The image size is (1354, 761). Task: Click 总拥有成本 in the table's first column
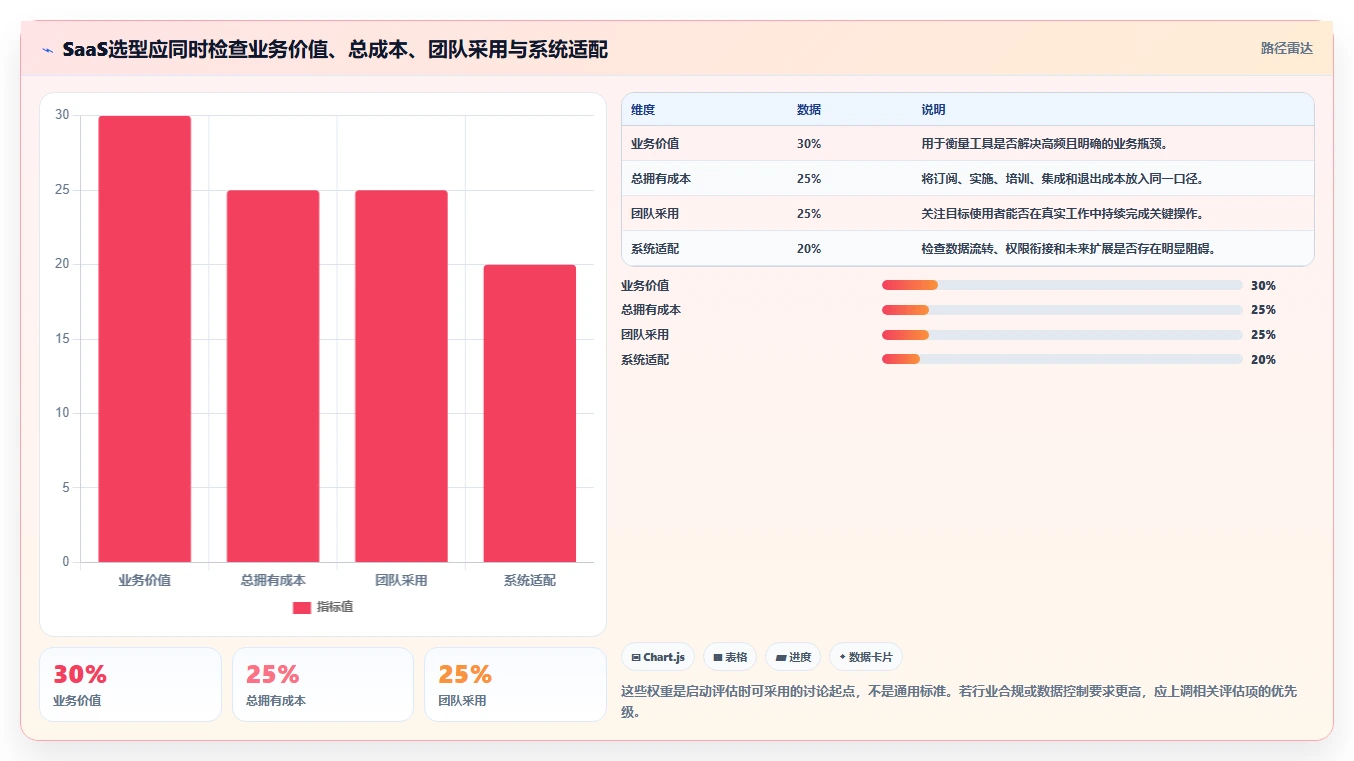[x=661, y=179]
